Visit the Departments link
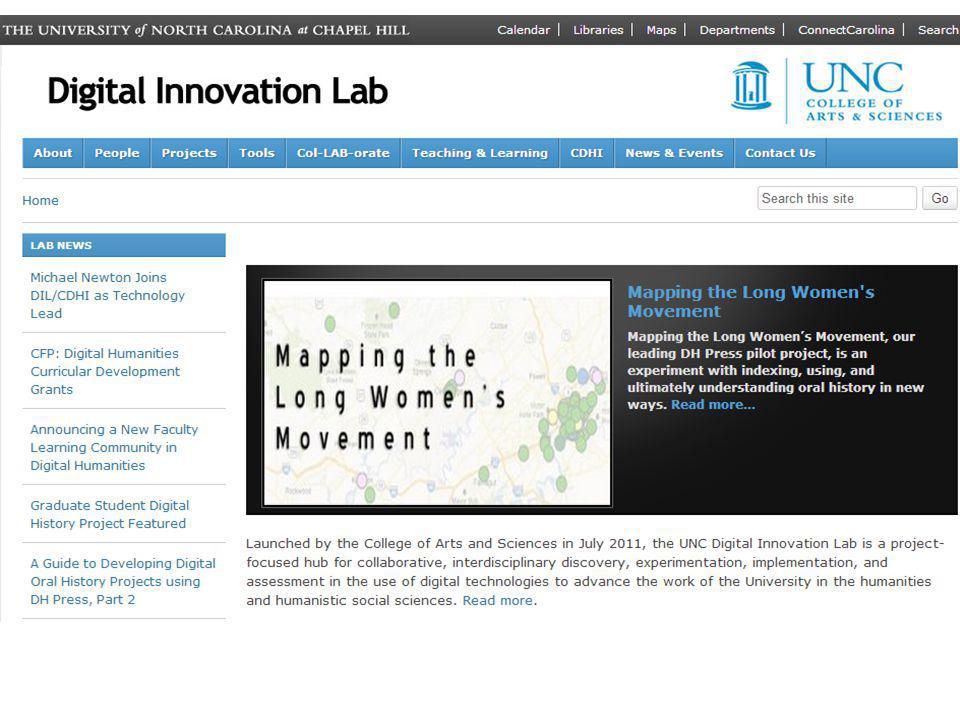Image resolution: width=960 pixels, height=720 pixels. (737, 29)
